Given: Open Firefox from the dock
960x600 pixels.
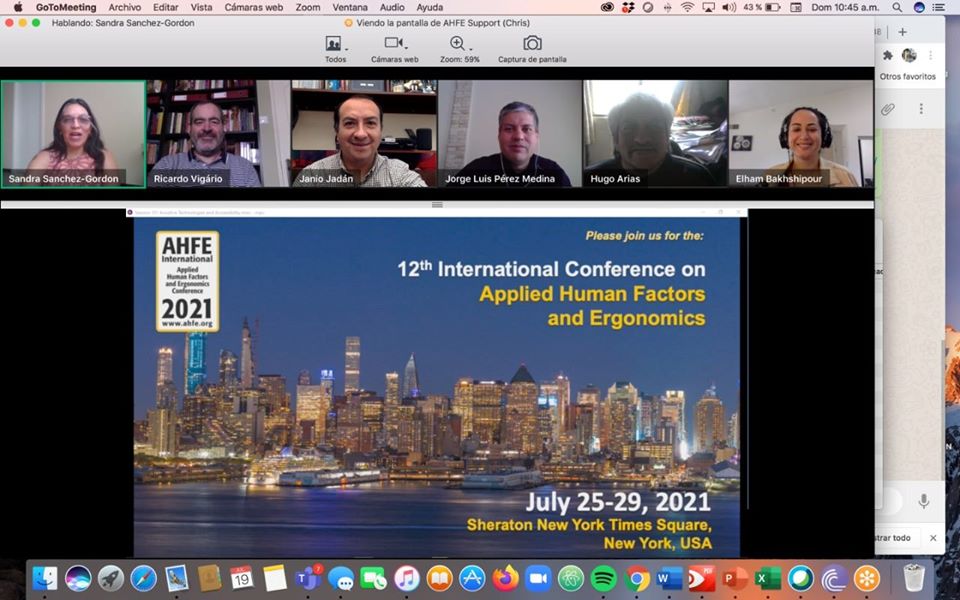Looking at the screenshot, I should (x=506, y=578).
